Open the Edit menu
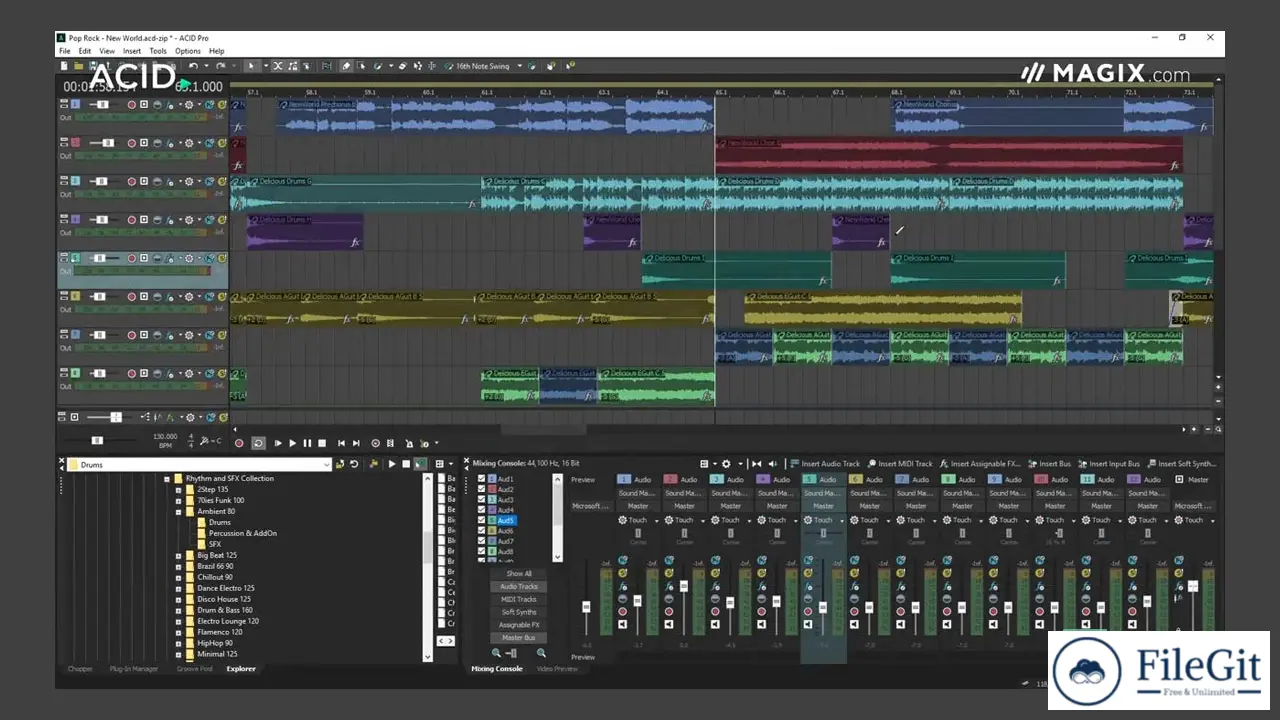Image resolution: width=1280 pixels, height=720 pixels. (85, 51)
